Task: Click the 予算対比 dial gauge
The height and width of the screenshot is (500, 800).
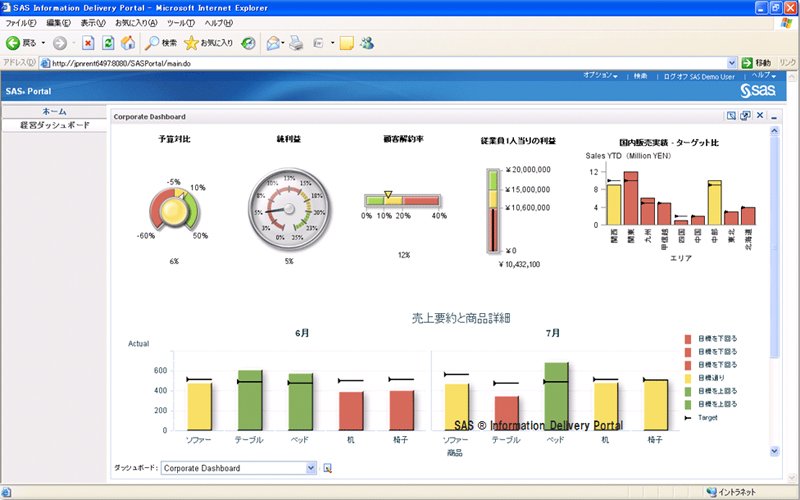Action: click(174, 210)
